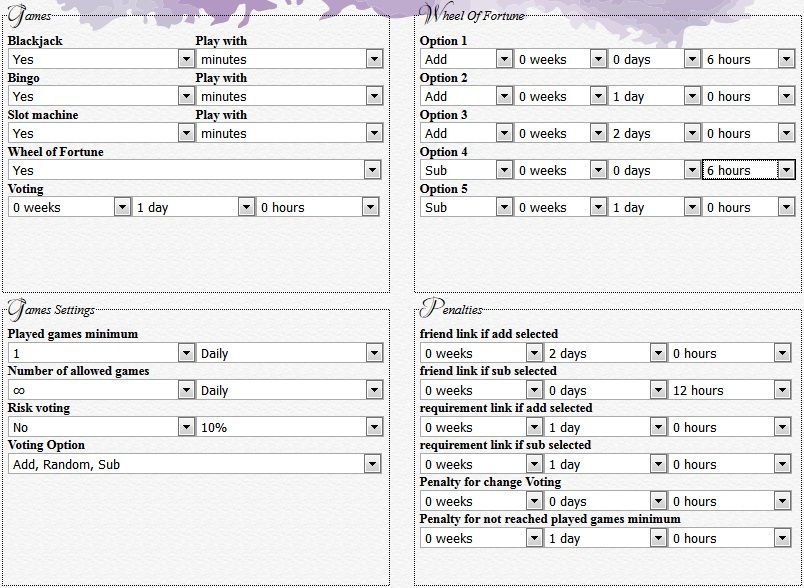This screenshot has height=588, width=804.
Task: Open Option 3 days dropdown
Action: pyautogui.click(x=654, y=133)
